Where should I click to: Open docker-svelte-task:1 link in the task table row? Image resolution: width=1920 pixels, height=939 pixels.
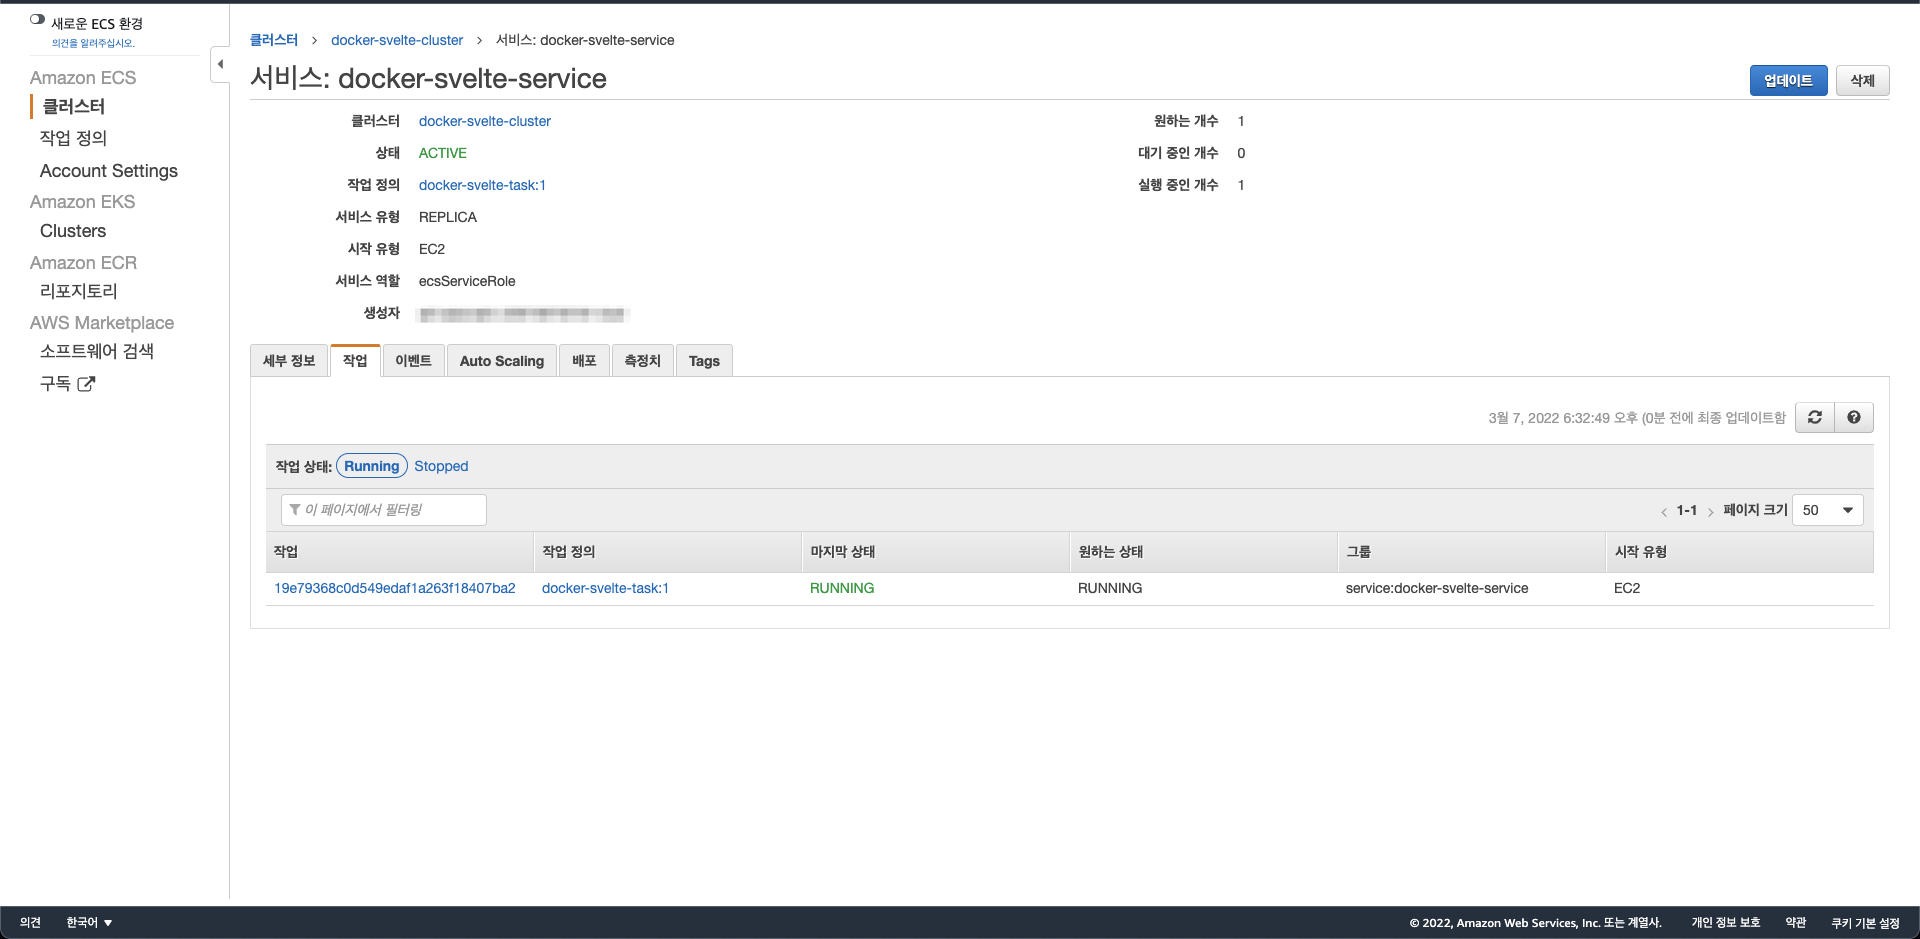605,588
